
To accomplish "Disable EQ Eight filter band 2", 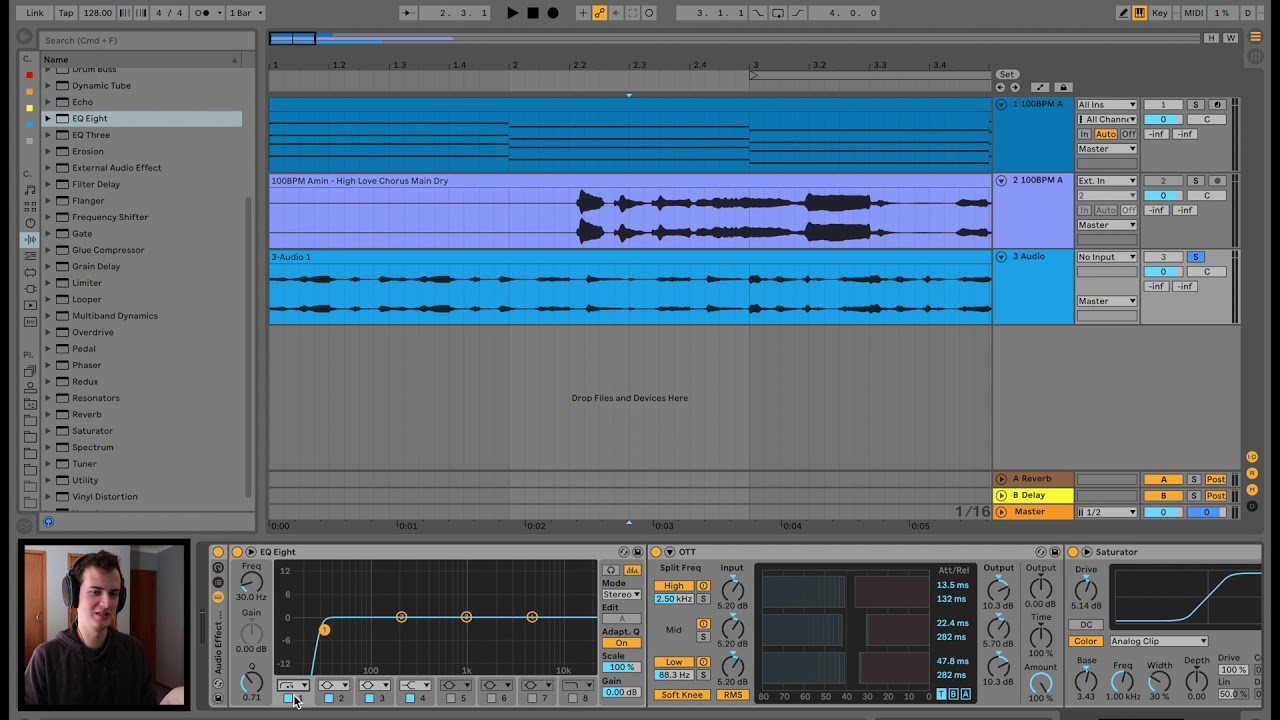I will pos(328,698).
